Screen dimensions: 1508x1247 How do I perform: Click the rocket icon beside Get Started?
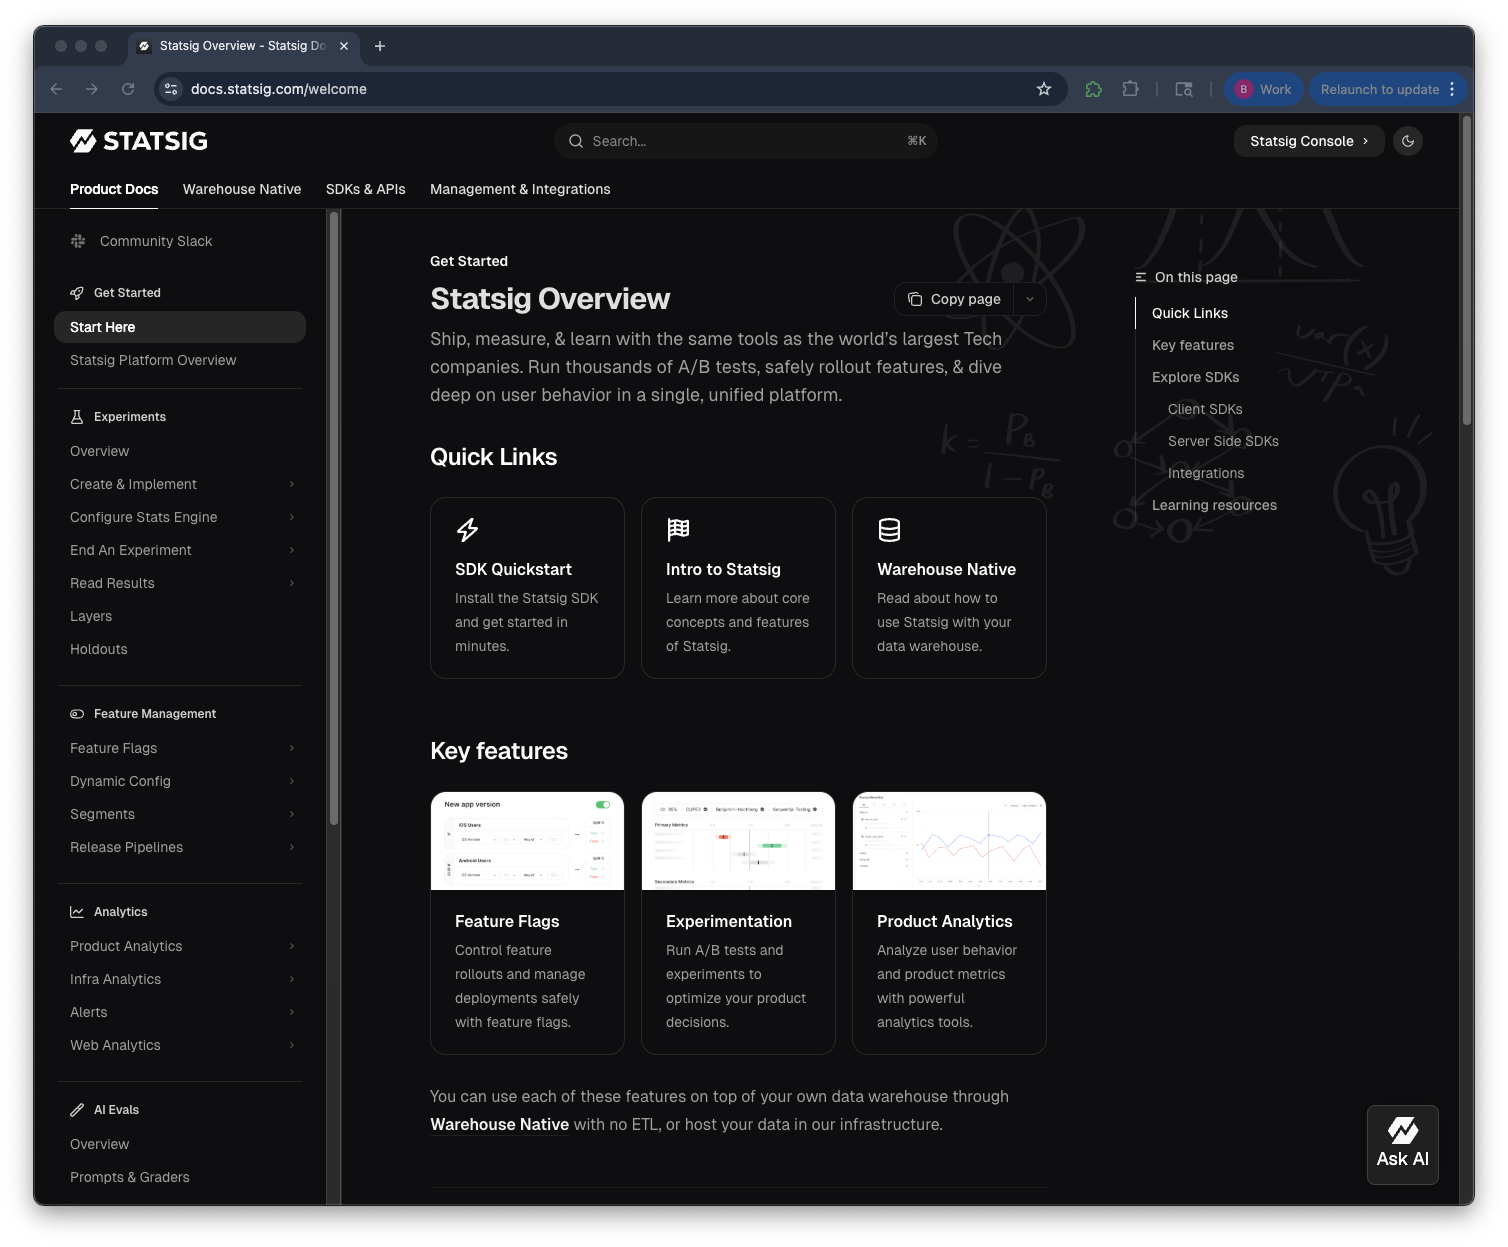coord(77,293)
